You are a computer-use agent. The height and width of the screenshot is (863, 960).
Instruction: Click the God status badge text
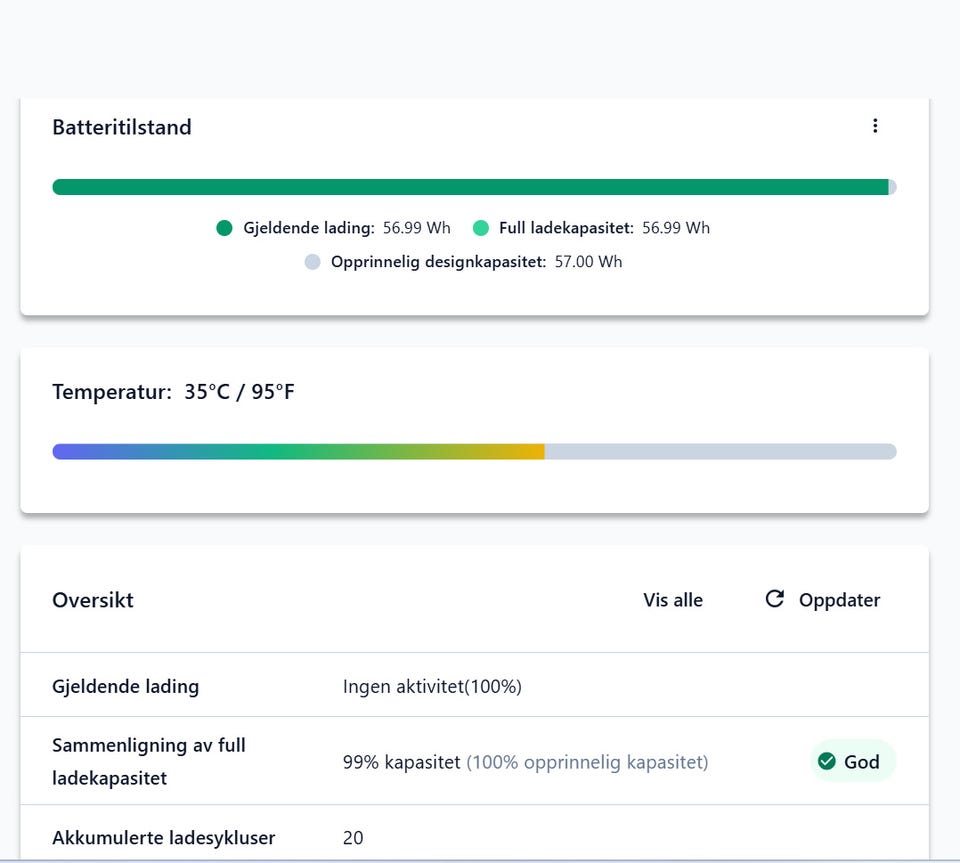[861, 762]
